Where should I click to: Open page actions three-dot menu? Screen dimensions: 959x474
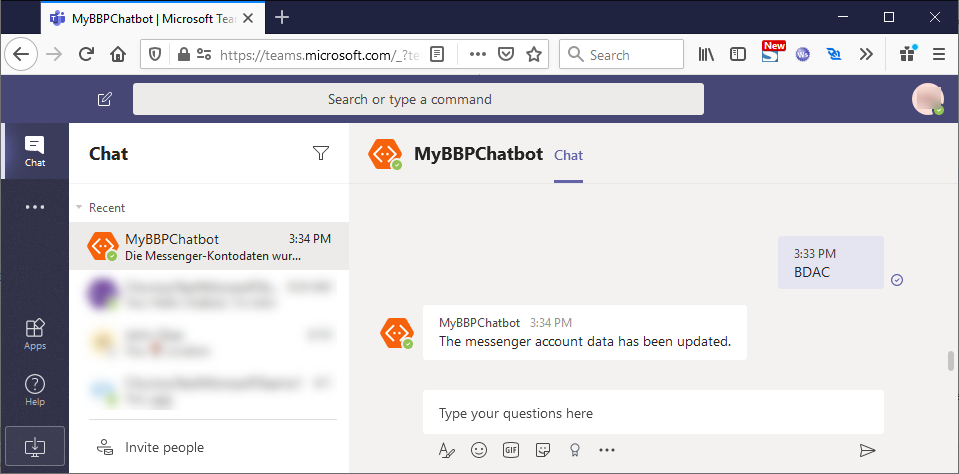pyautogui.click(x=478, y=54)
